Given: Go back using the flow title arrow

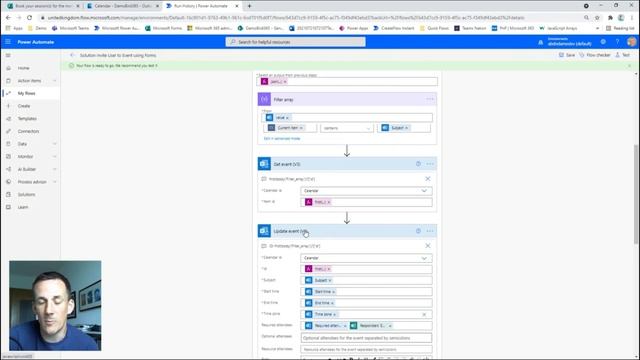Looking at the screenshot, I should pos(73,55).
